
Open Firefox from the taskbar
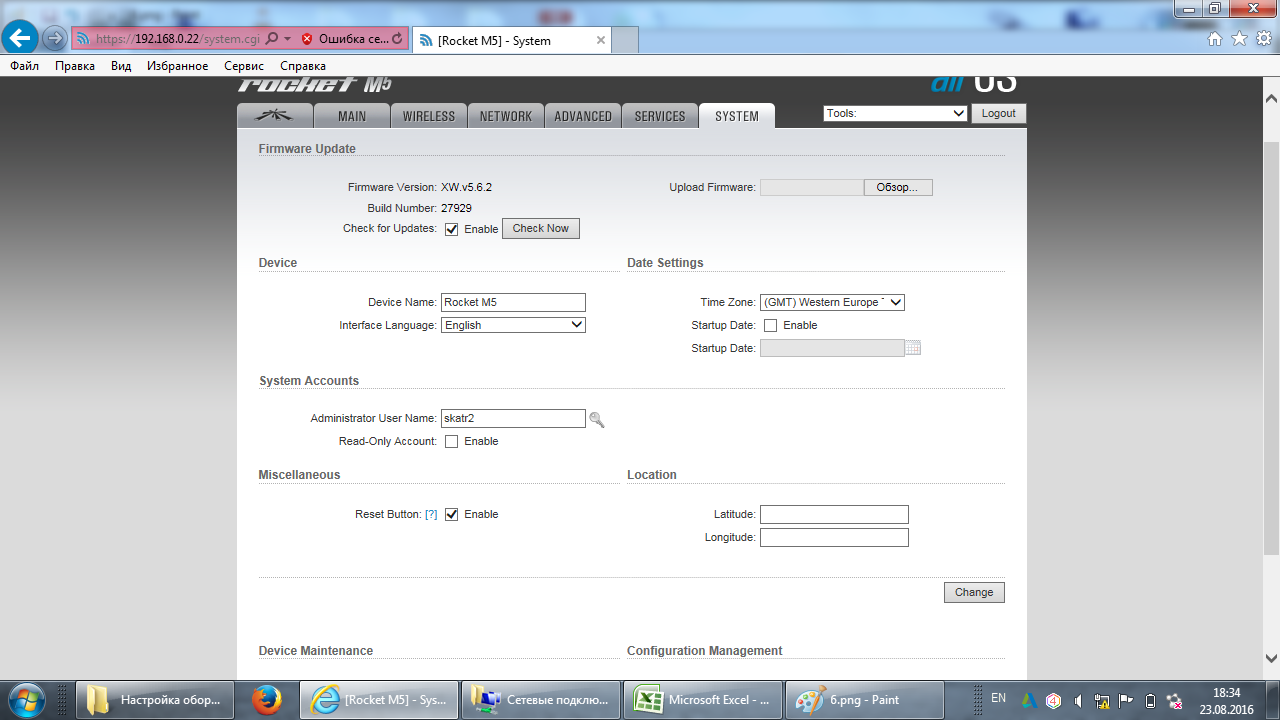(267, 700)
